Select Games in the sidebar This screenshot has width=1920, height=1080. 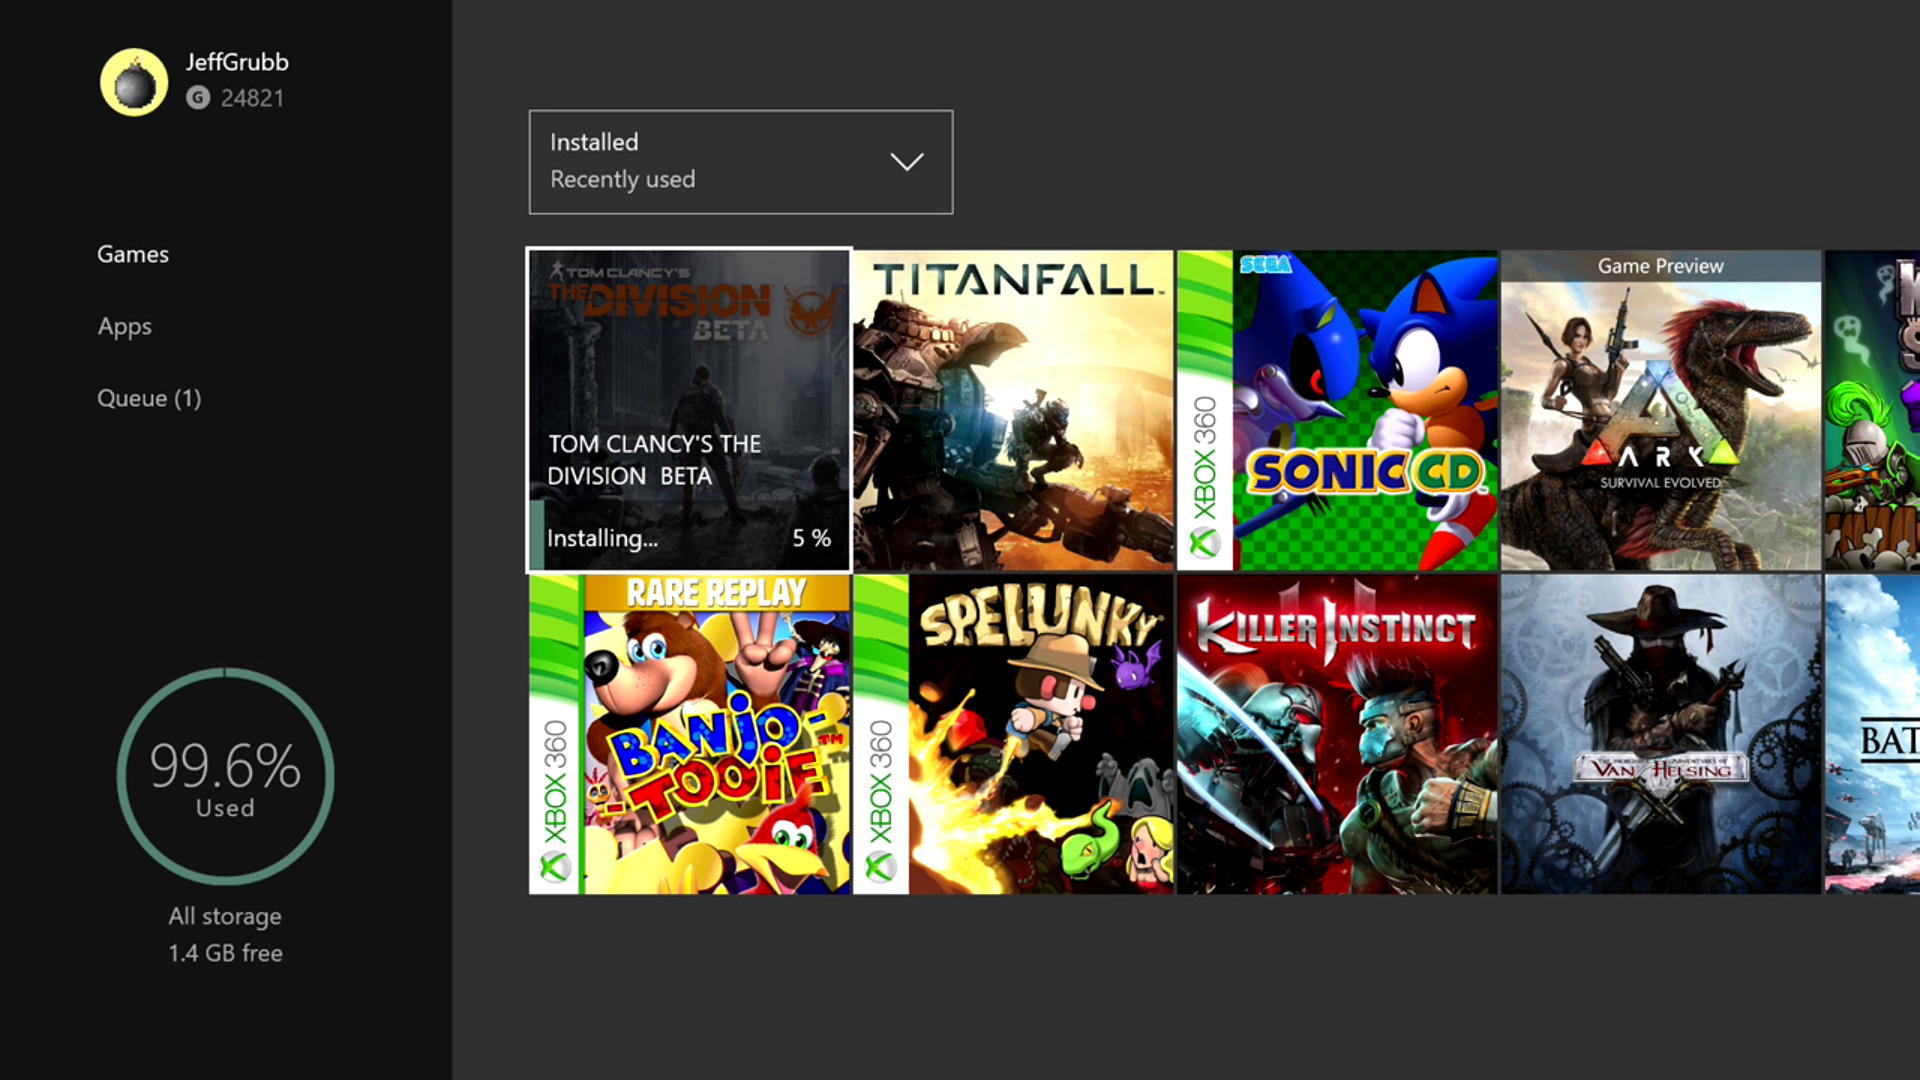coord(133,254)
